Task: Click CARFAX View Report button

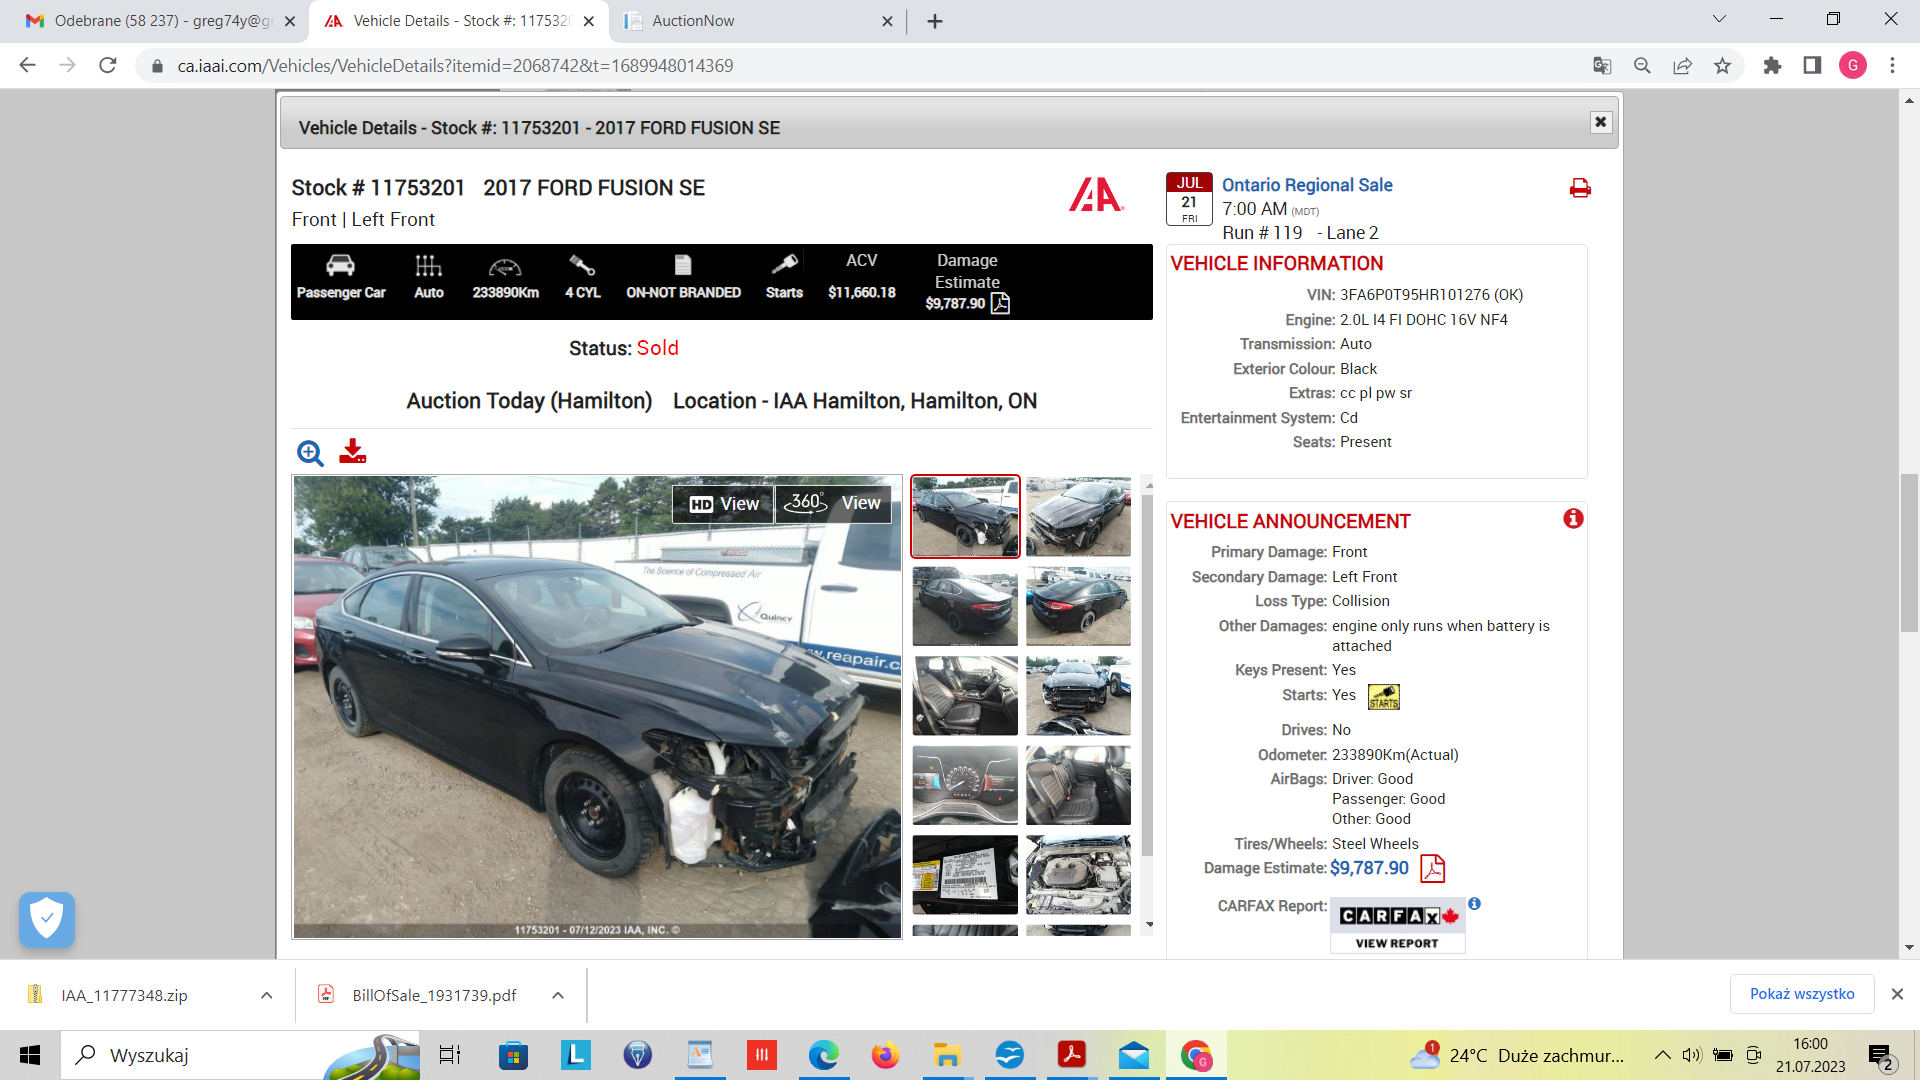Action: (1397, 927)
